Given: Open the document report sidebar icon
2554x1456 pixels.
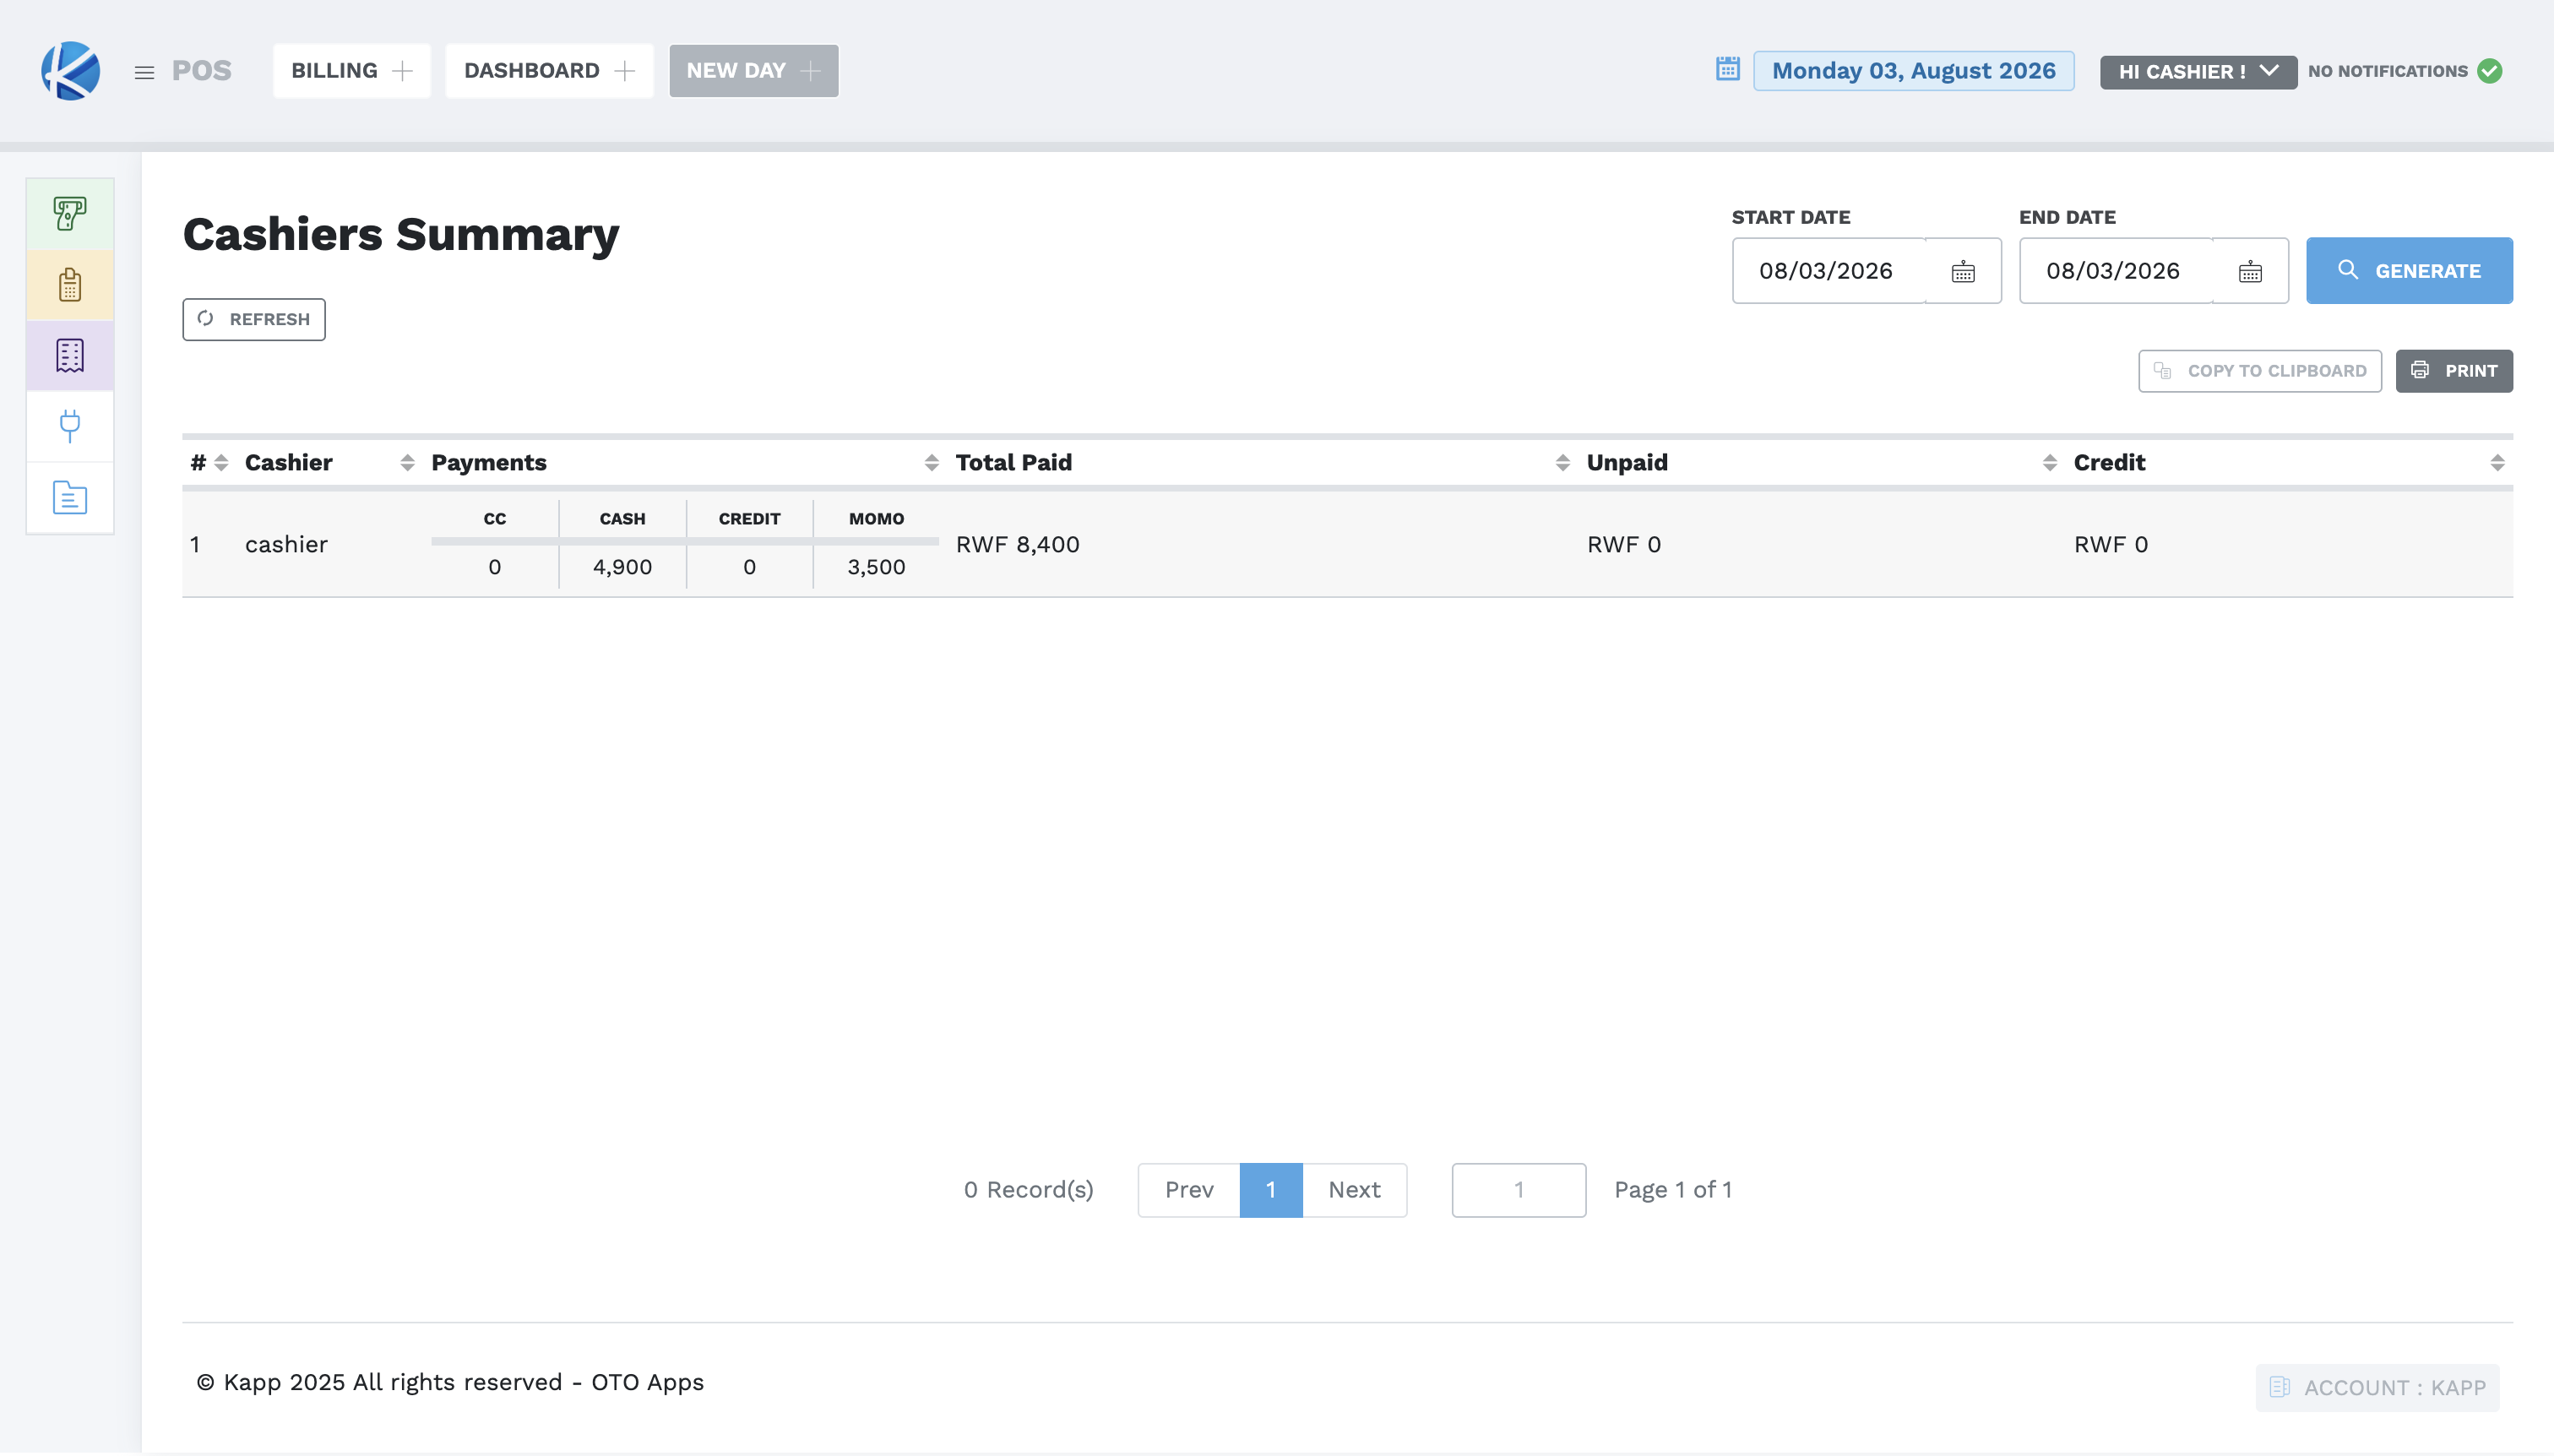Looking at the screenshot, I should pyautogui.click(x=70, y=498).
